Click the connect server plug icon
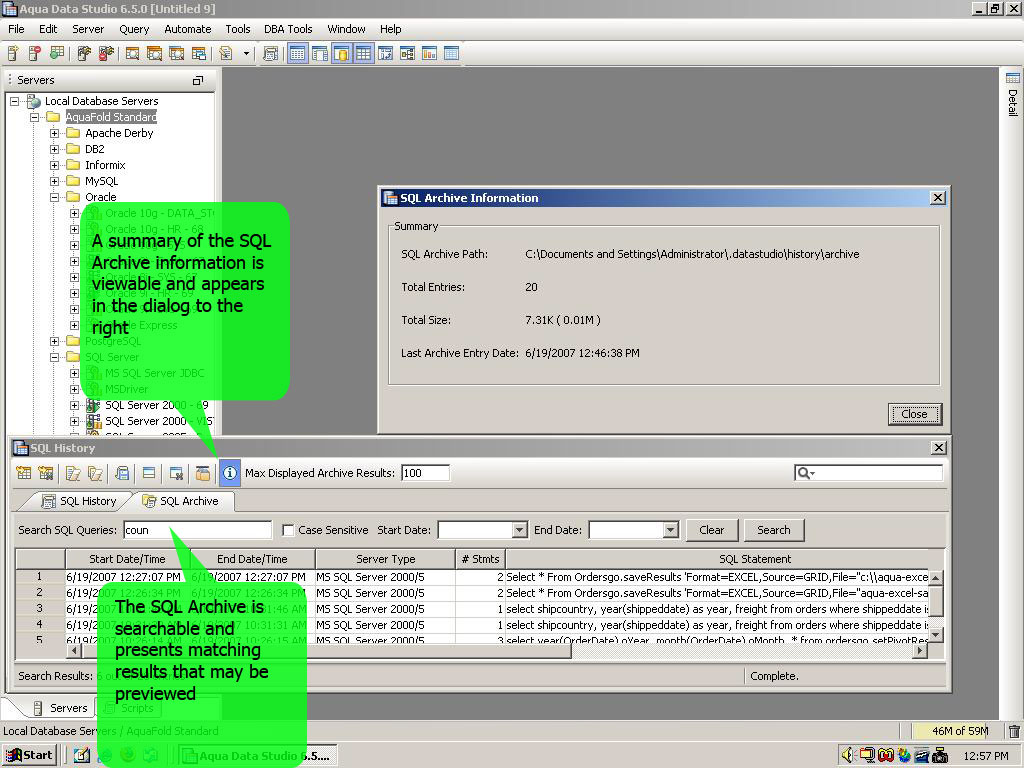The width and height of the screenshot is (1024, 768). coord(84,54)
